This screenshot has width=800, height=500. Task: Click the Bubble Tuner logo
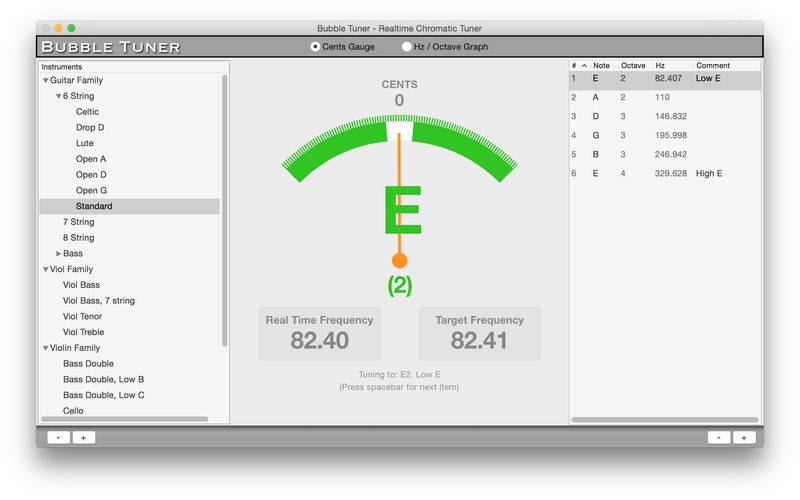[111, 47]
